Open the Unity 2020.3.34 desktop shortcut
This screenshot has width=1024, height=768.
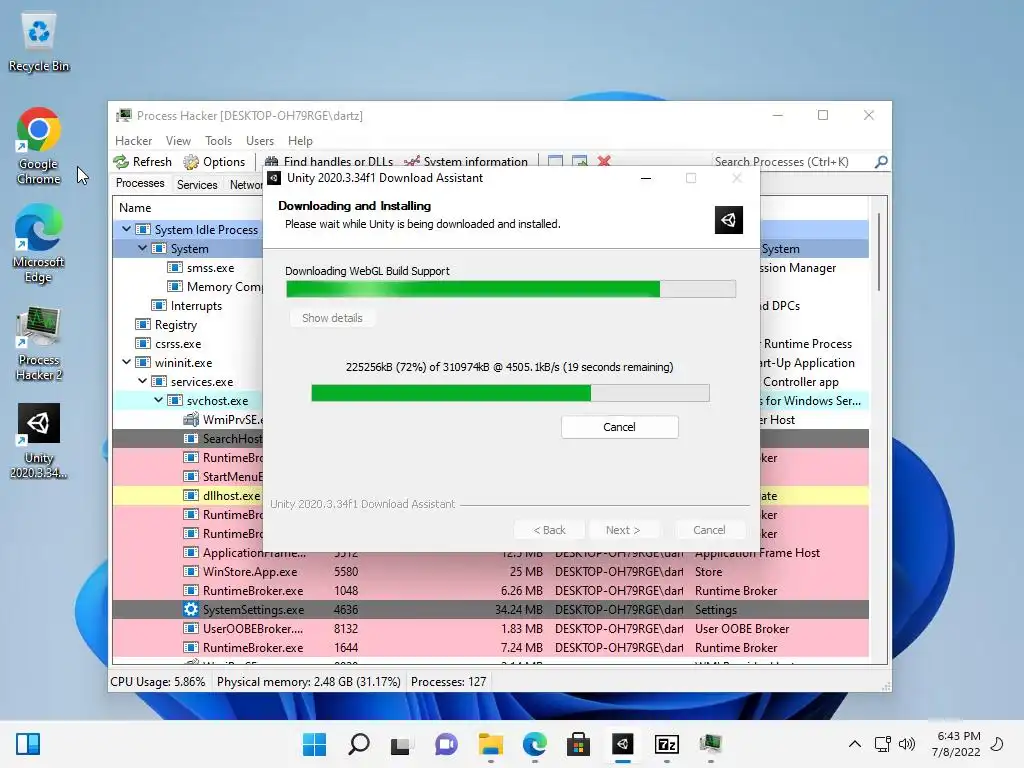39,441
